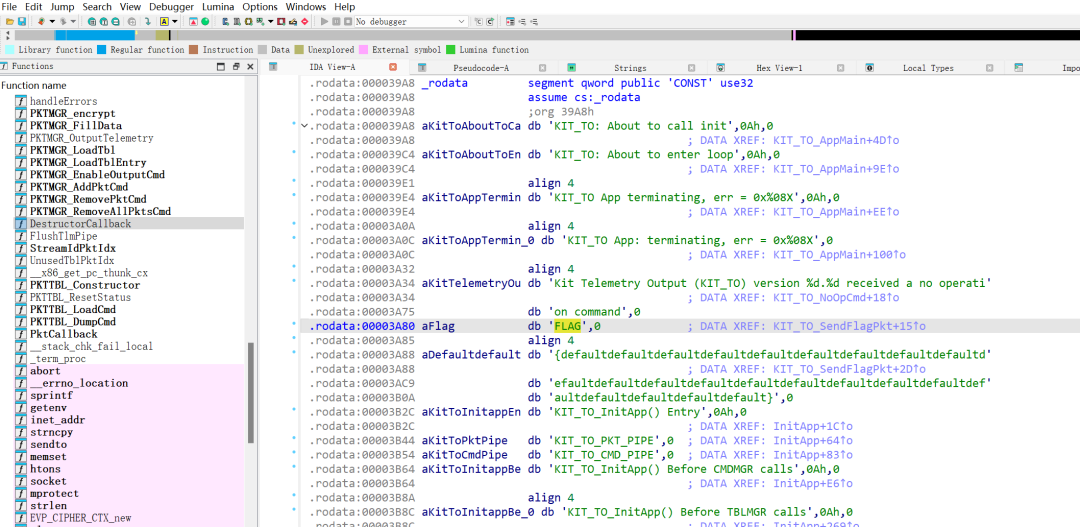
Task: Open the File menu
Action: (x=10, y=6)
